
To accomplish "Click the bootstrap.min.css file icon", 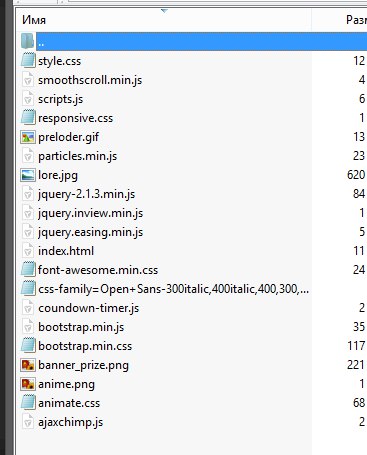I will pos(28,346).
